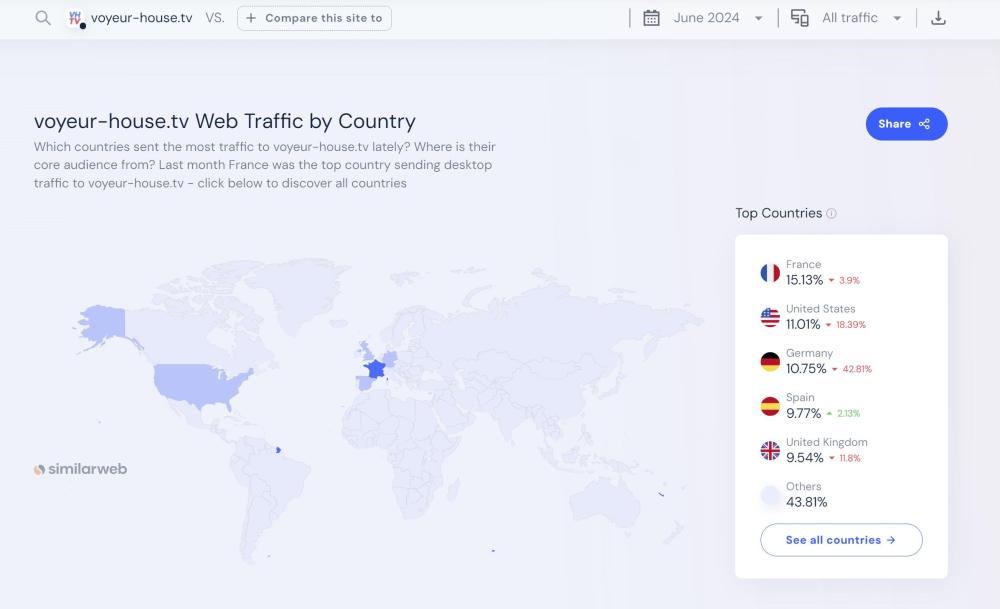This screenshot has height=609, width=1000.
Task: Click the devices icon beside All traffic
Action: 799,18
